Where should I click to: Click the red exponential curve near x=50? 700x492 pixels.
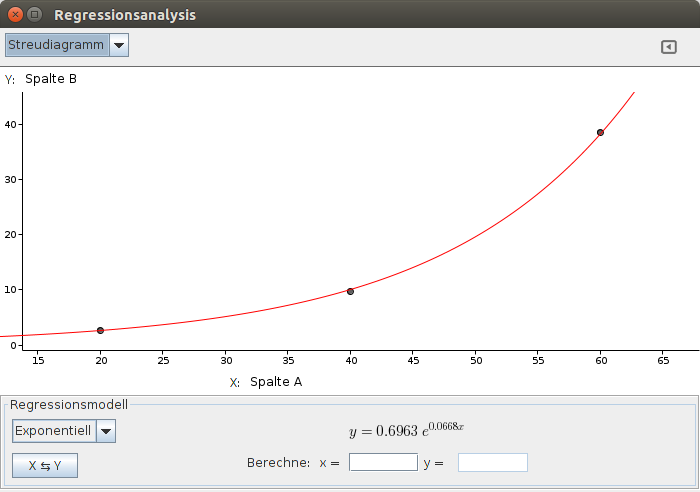tap(476, 236)
